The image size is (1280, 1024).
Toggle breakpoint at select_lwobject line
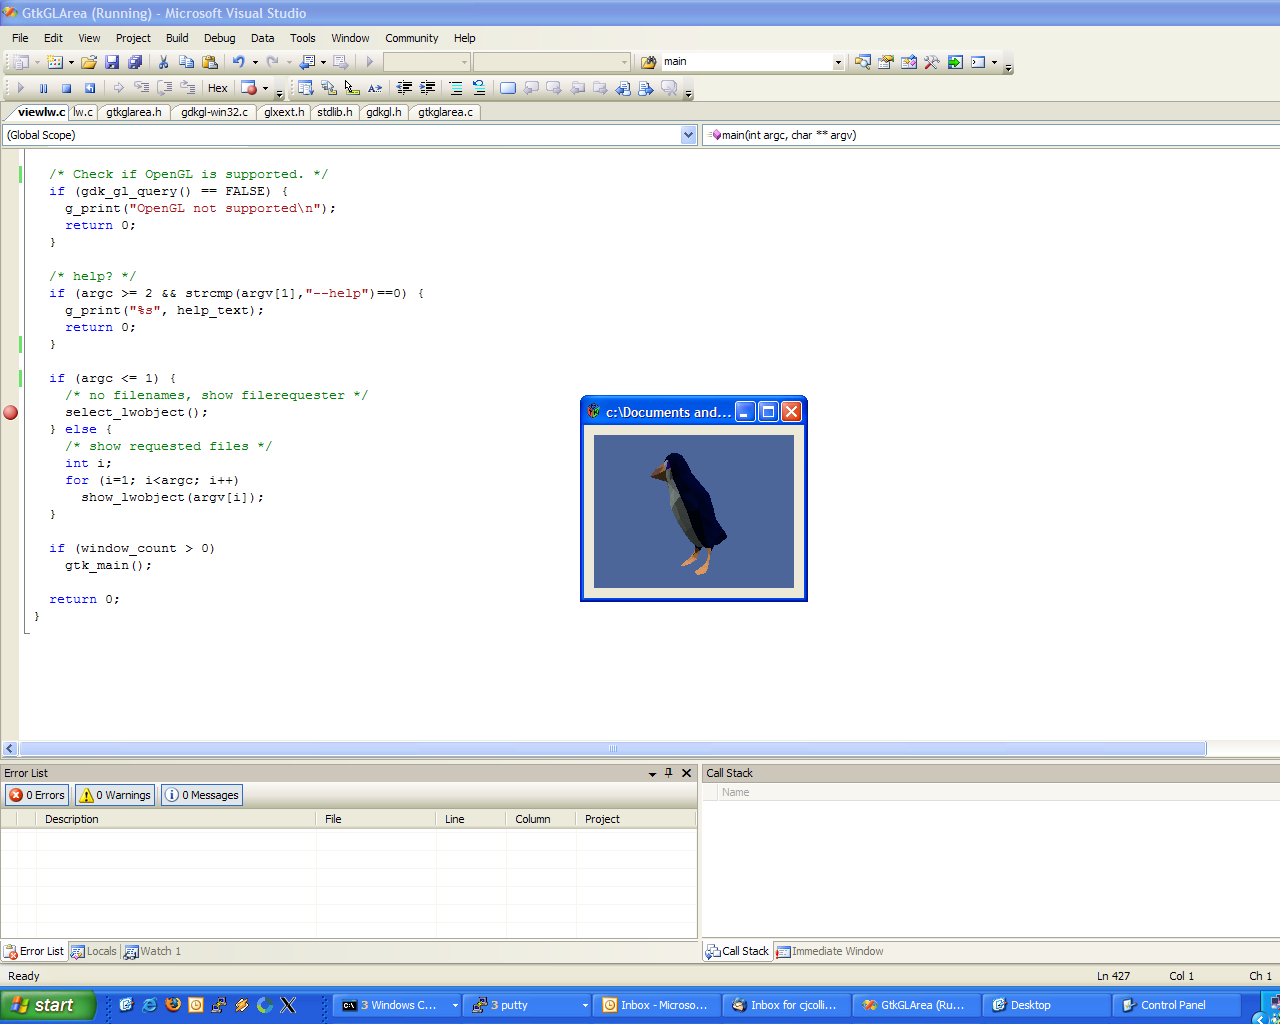[10, 412]
